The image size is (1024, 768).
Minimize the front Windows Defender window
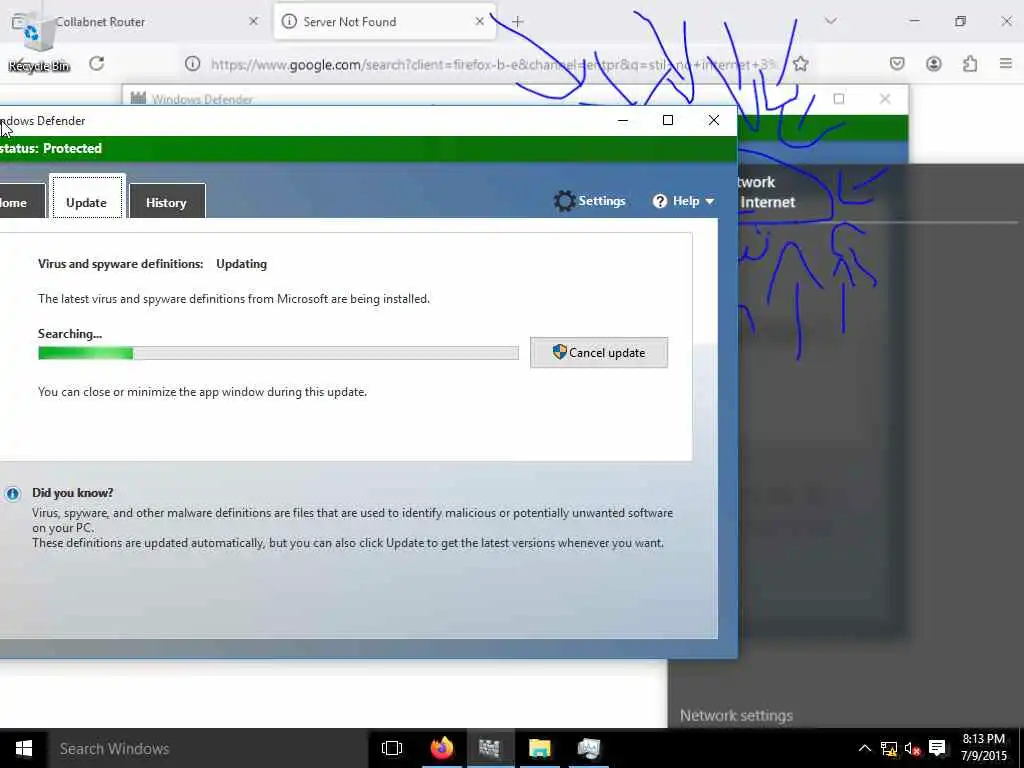coord(623,120)
